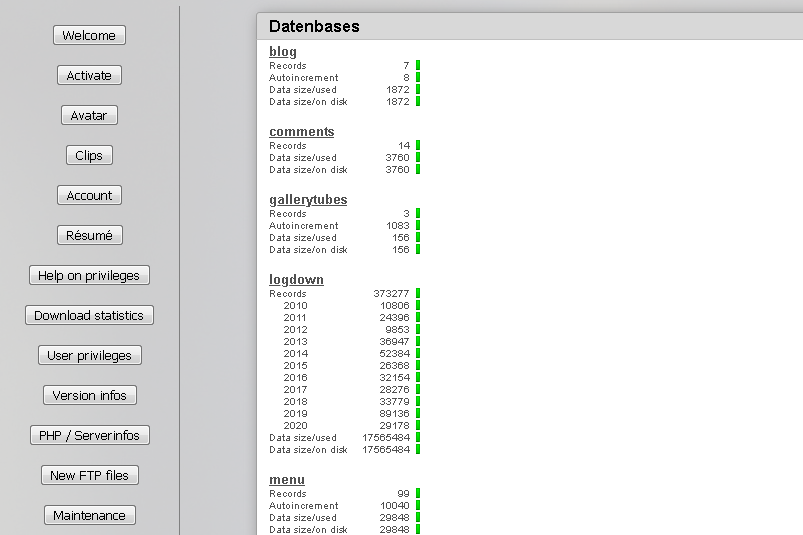
Task: Go to the Avatar section
Action: click(89, 115)
